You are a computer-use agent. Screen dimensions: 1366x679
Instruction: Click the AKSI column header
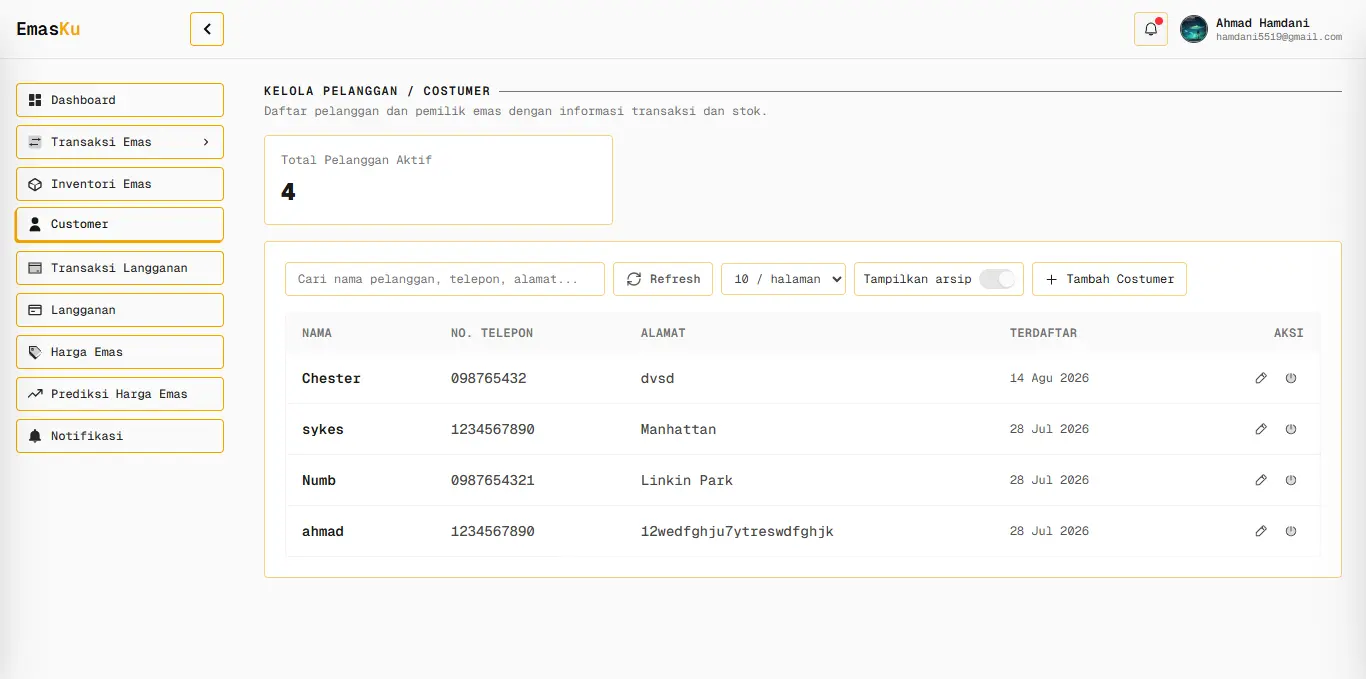click(x=1289, y=333)
